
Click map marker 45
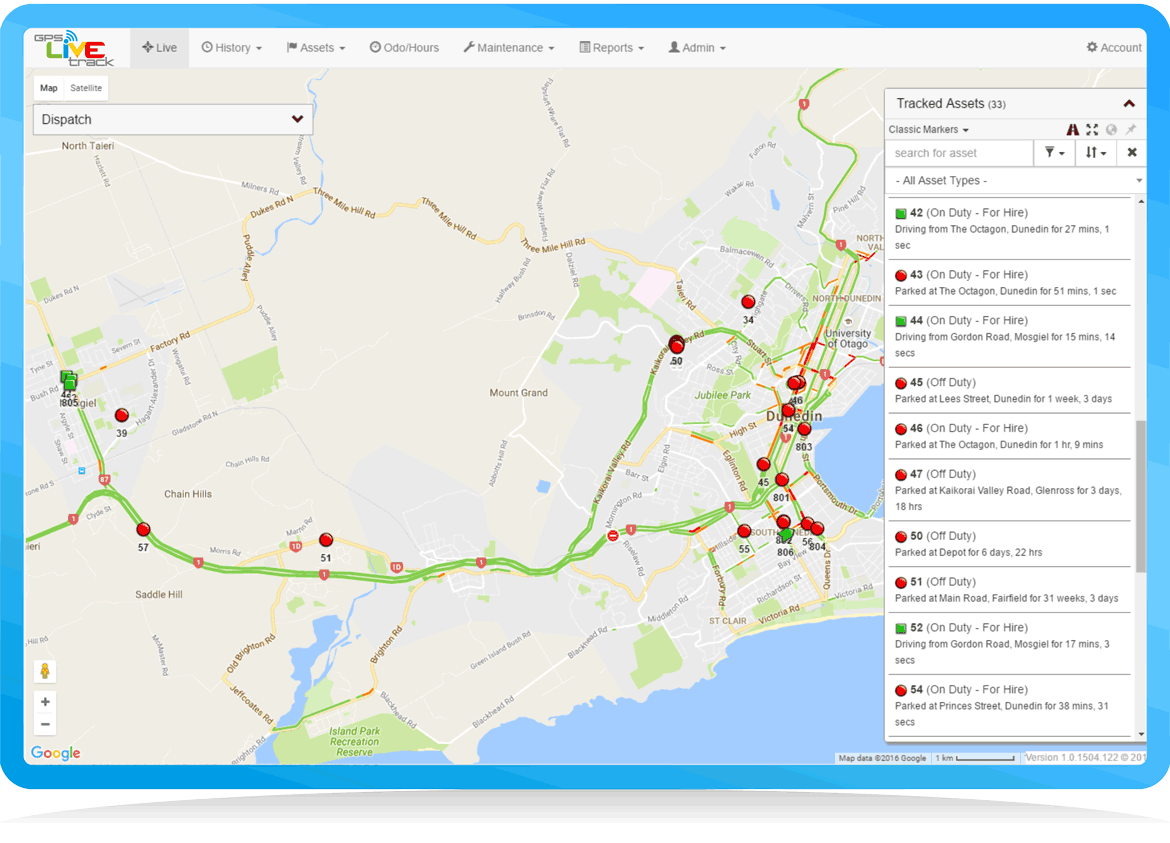763,465
